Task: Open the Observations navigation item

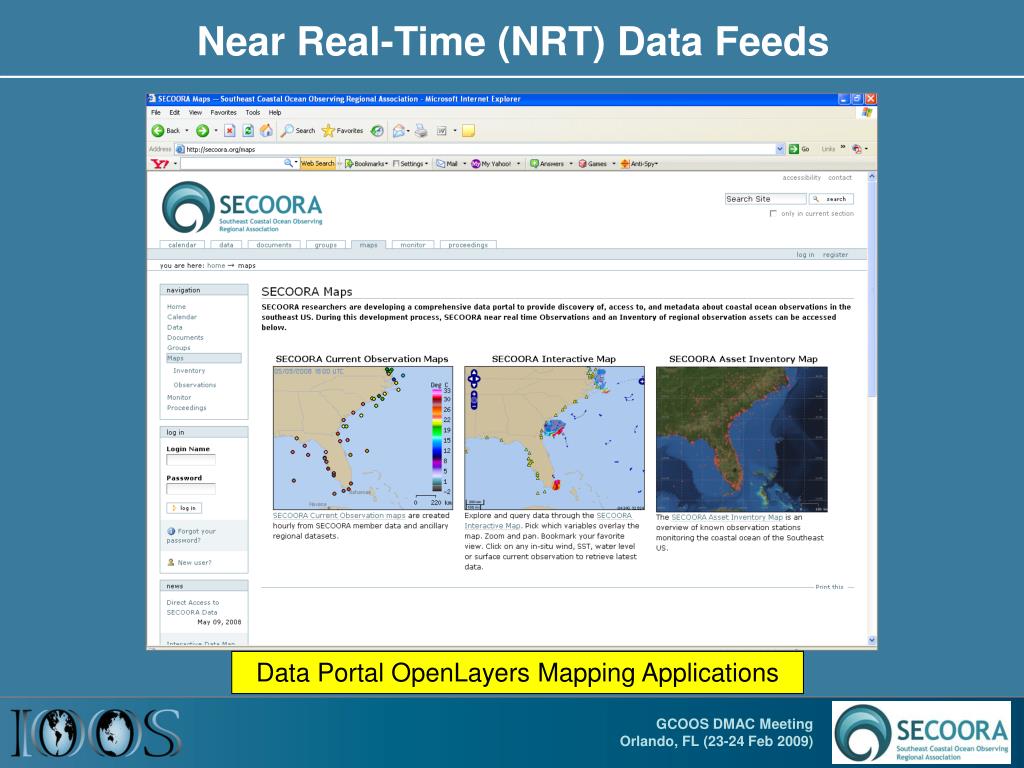Action: [x=195, y=385]
